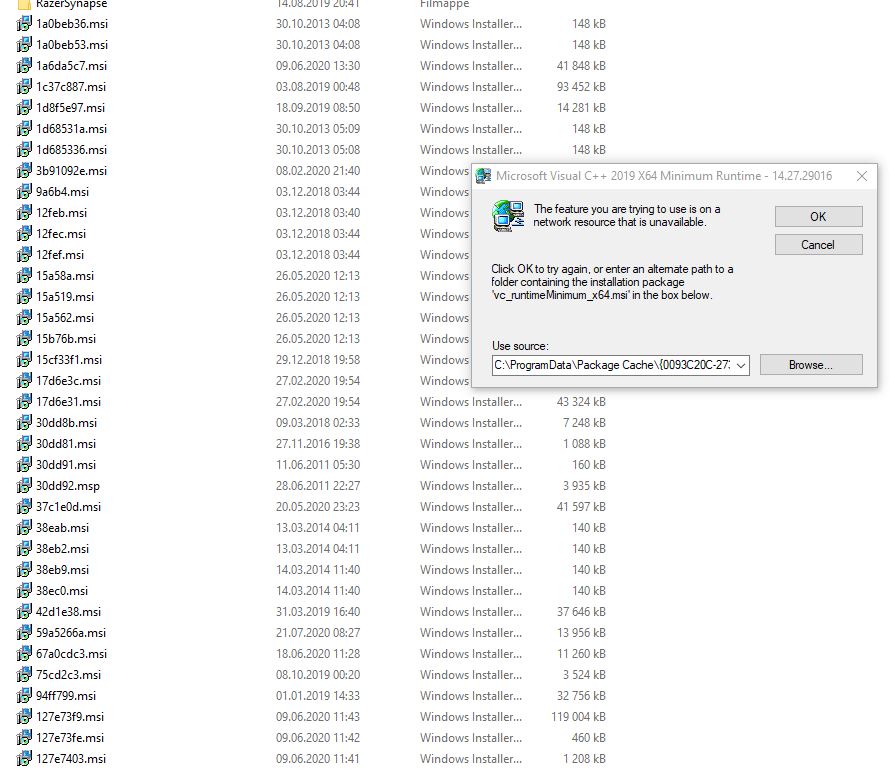This screenshot has width=890, height=769.
Task: Open Browse to locate the installation package
Action: pos(811,365)
